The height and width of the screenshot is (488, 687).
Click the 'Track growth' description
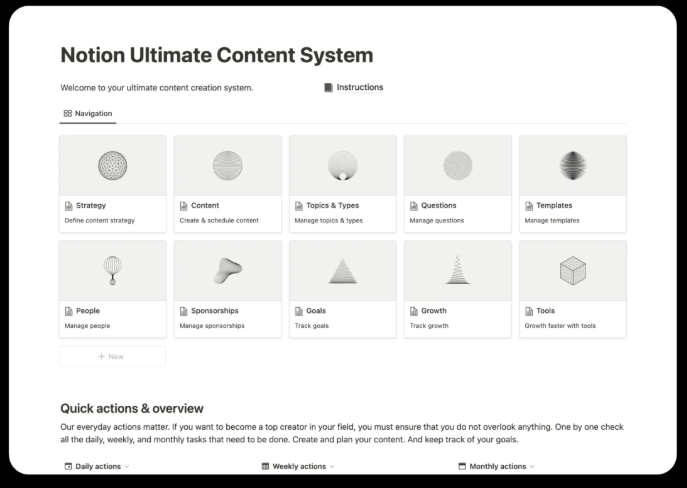pos(429,325)
